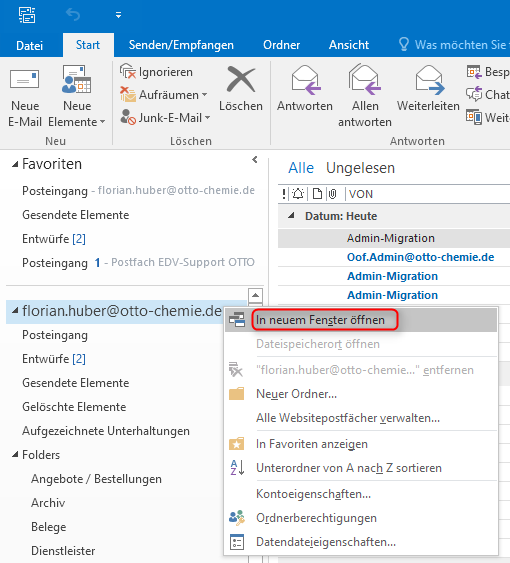Filter by Ungelesen messages
The height and width of the screenshot is (563, 510).
click(x=360, y=168)
